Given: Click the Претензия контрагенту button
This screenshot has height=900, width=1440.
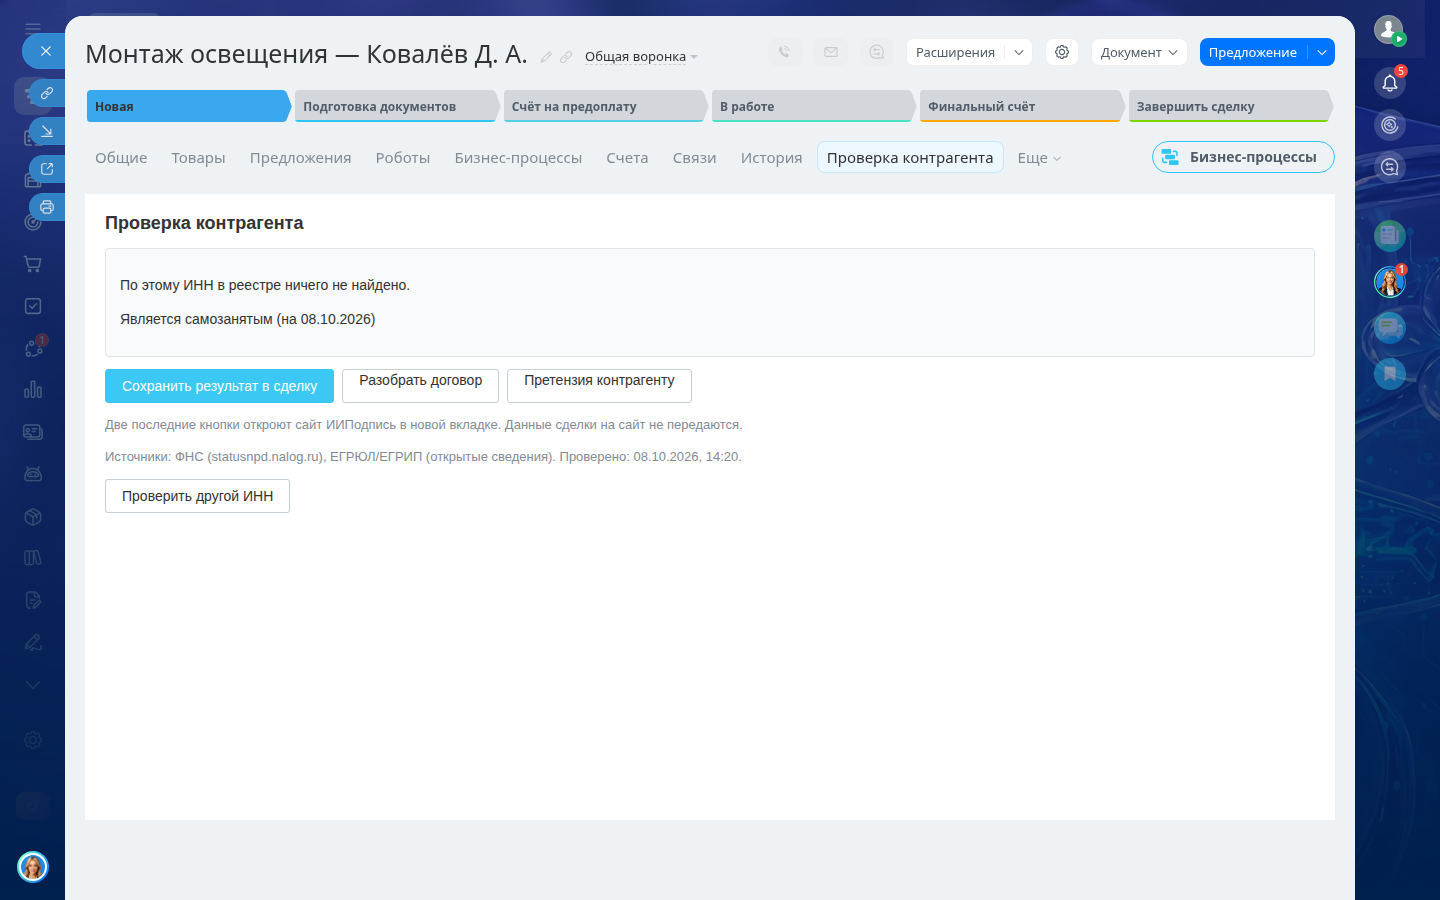Looking at the screenshot, I should [x=599, y=386].
